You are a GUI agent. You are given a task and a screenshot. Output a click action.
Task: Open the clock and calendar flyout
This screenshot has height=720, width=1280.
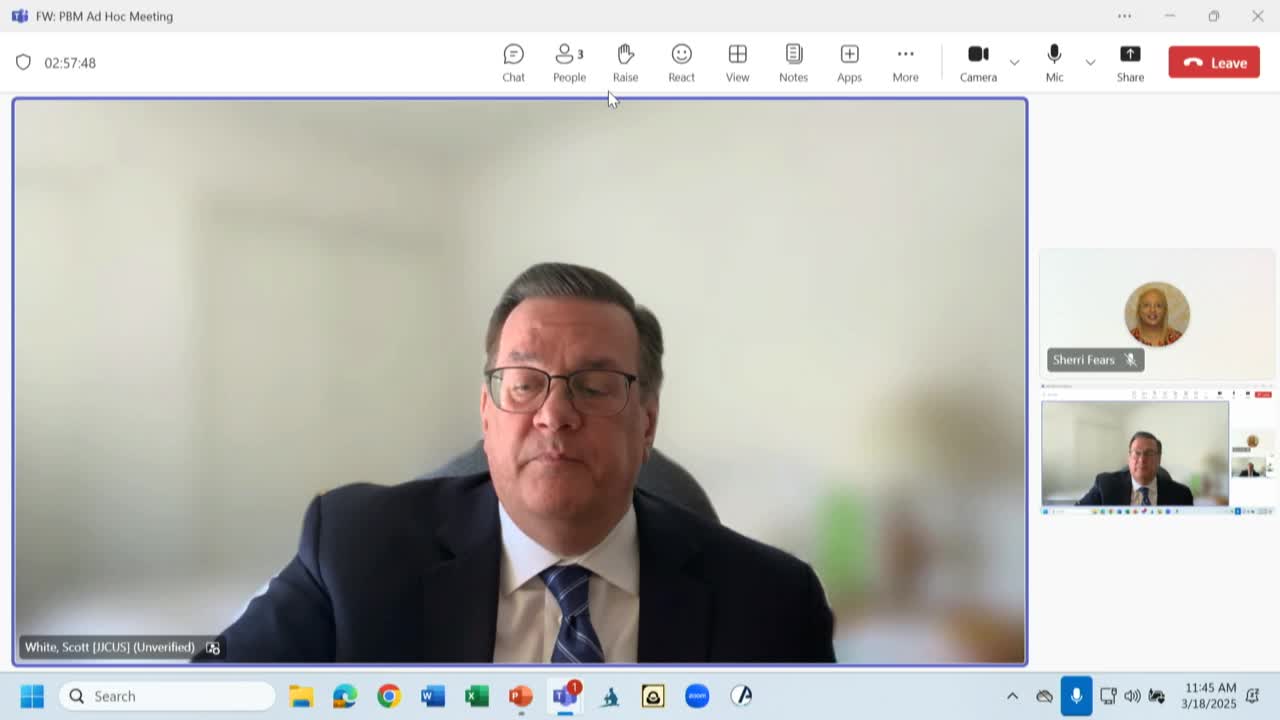coord(1210,696)
